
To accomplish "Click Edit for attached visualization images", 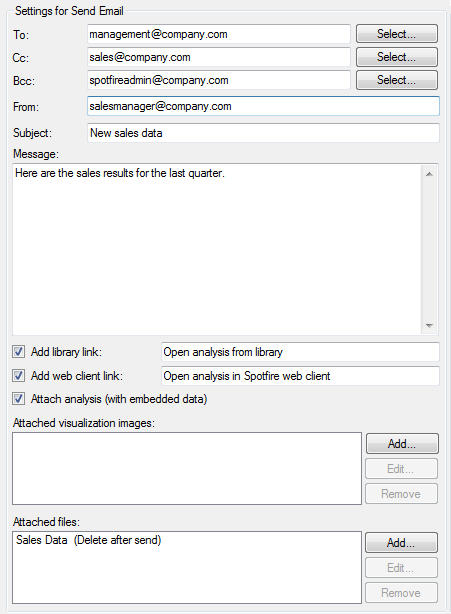I will pyautogui.click(x=401, y=469).
